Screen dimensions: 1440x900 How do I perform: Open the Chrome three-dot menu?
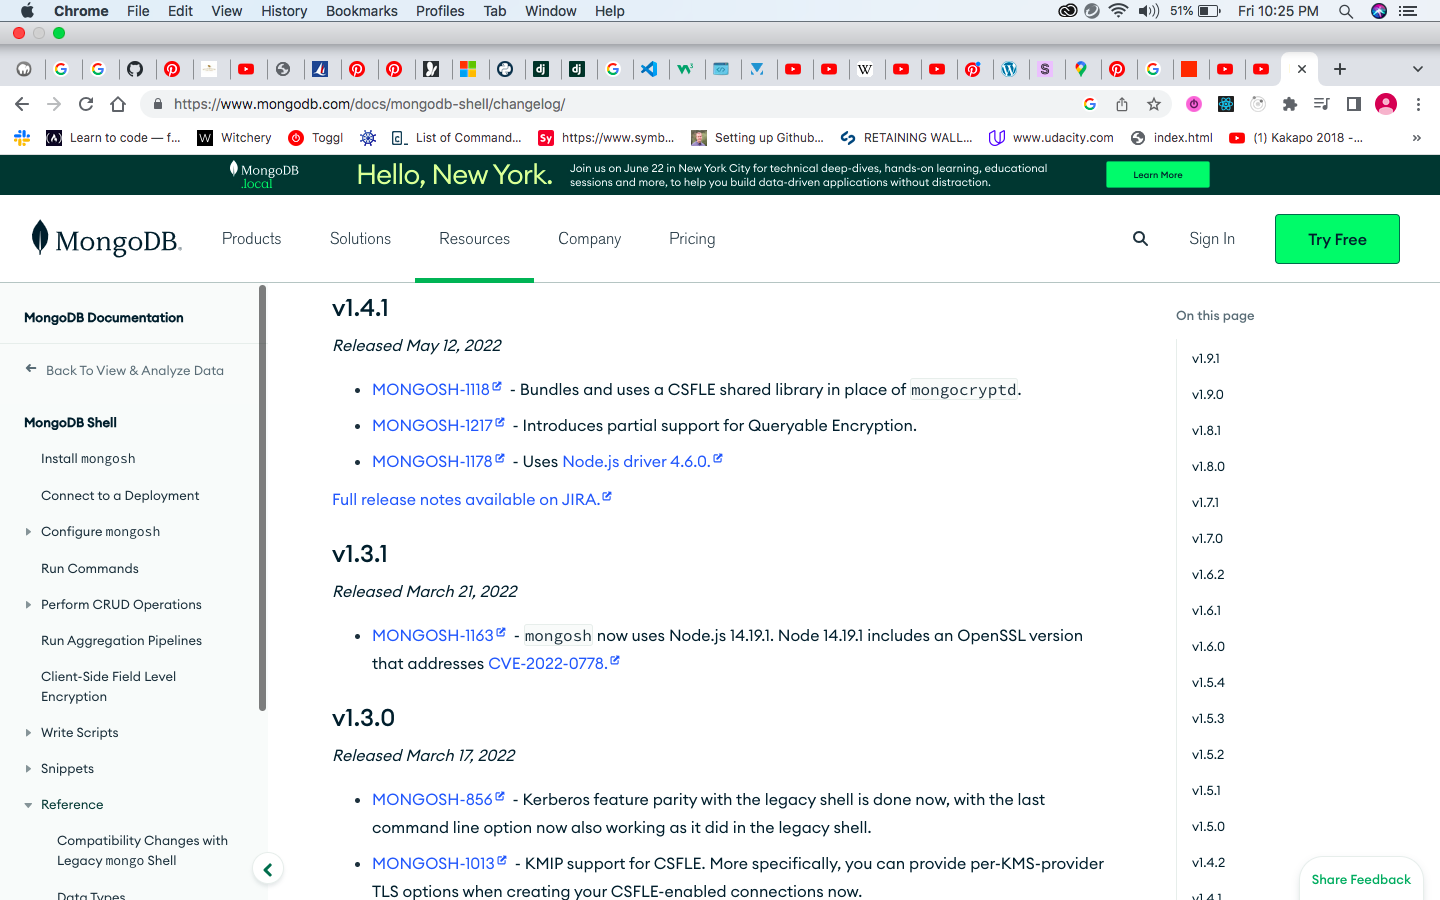click(1418, 104)
